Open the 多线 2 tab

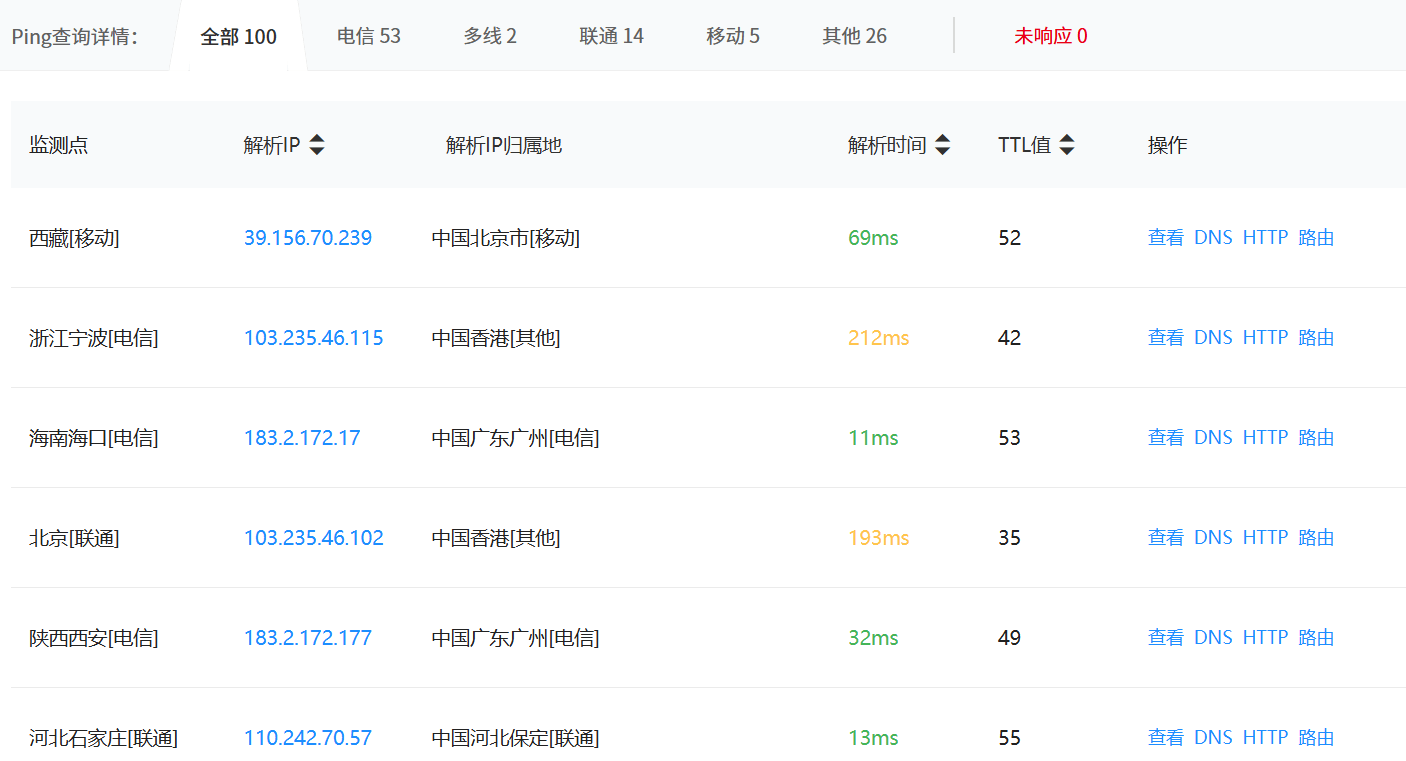pos(490,36)
